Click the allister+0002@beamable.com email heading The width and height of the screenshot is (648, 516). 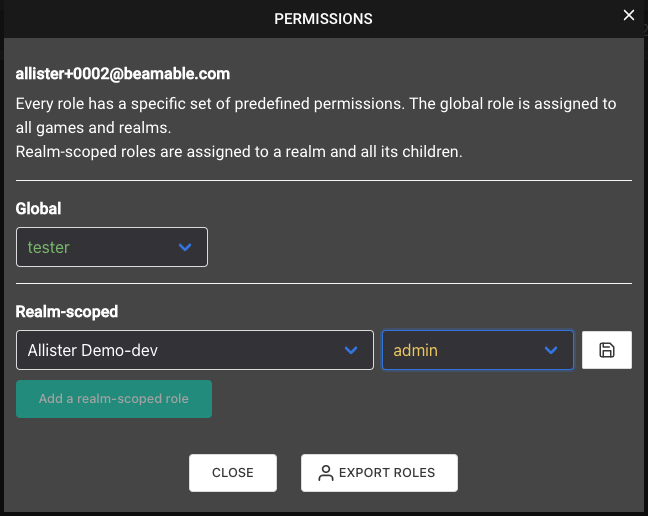point(123,74)
